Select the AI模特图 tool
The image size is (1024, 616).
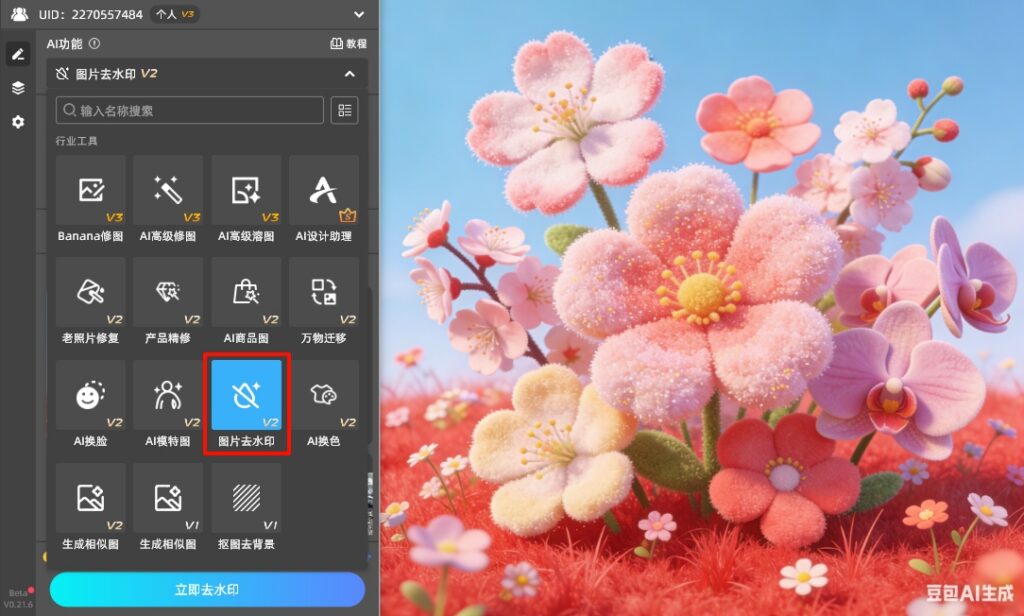(x=168, y=396)
